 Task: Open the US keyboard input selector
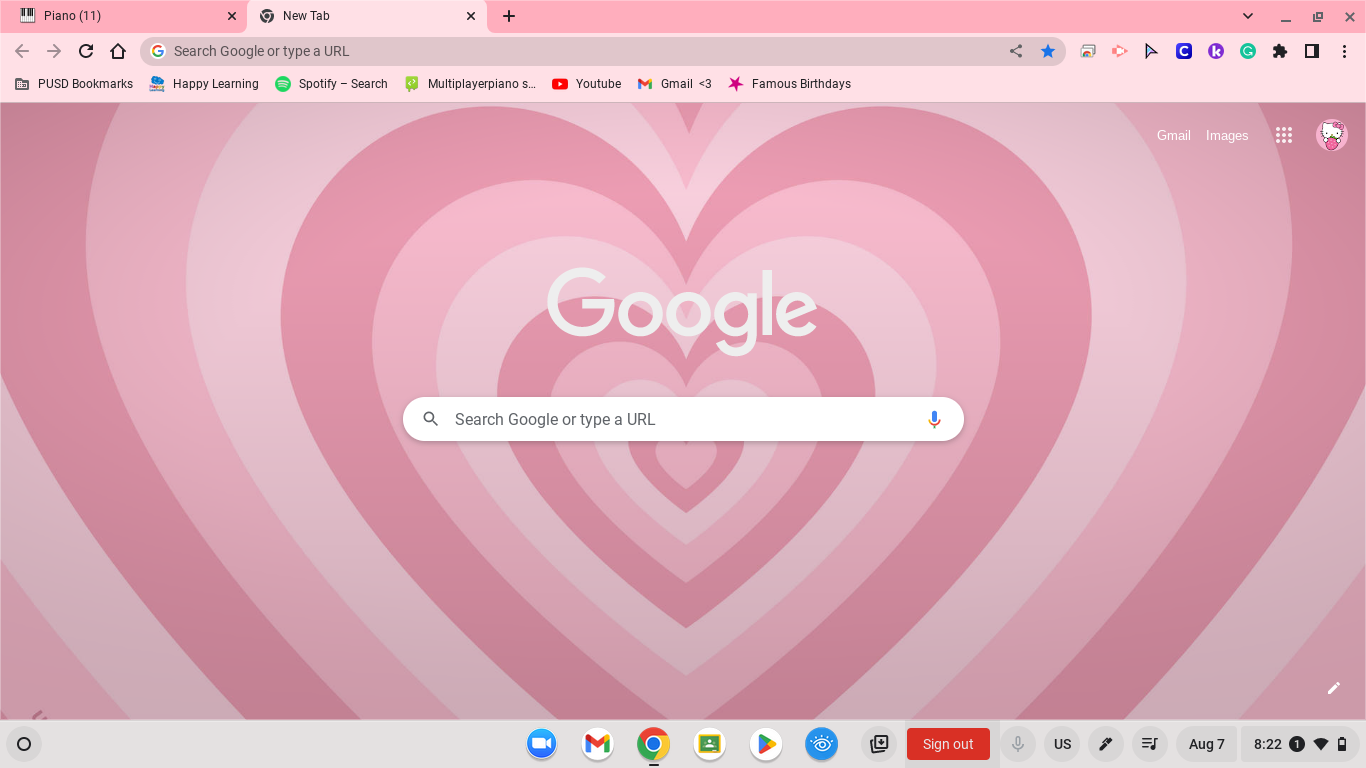[x=1063, y=744]
